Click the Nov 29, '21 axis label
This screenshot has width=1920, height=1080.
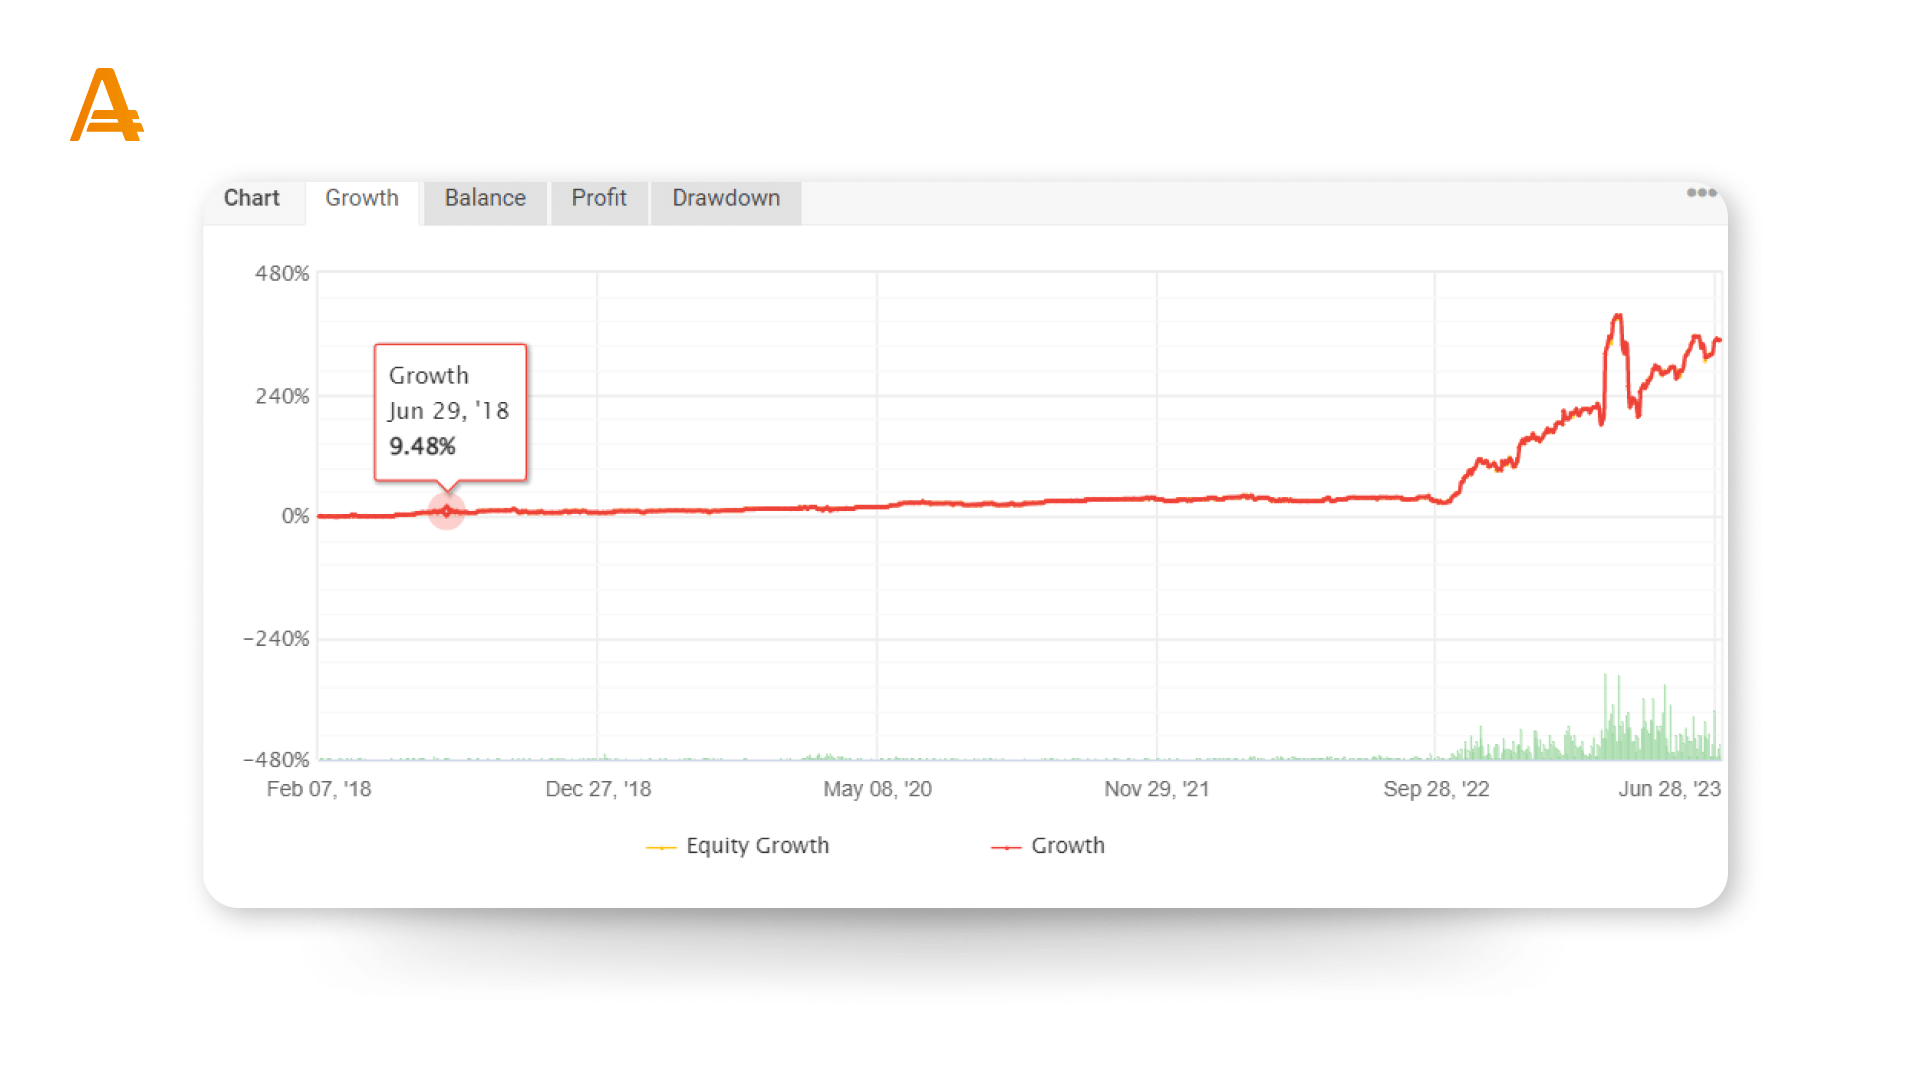1156,789
